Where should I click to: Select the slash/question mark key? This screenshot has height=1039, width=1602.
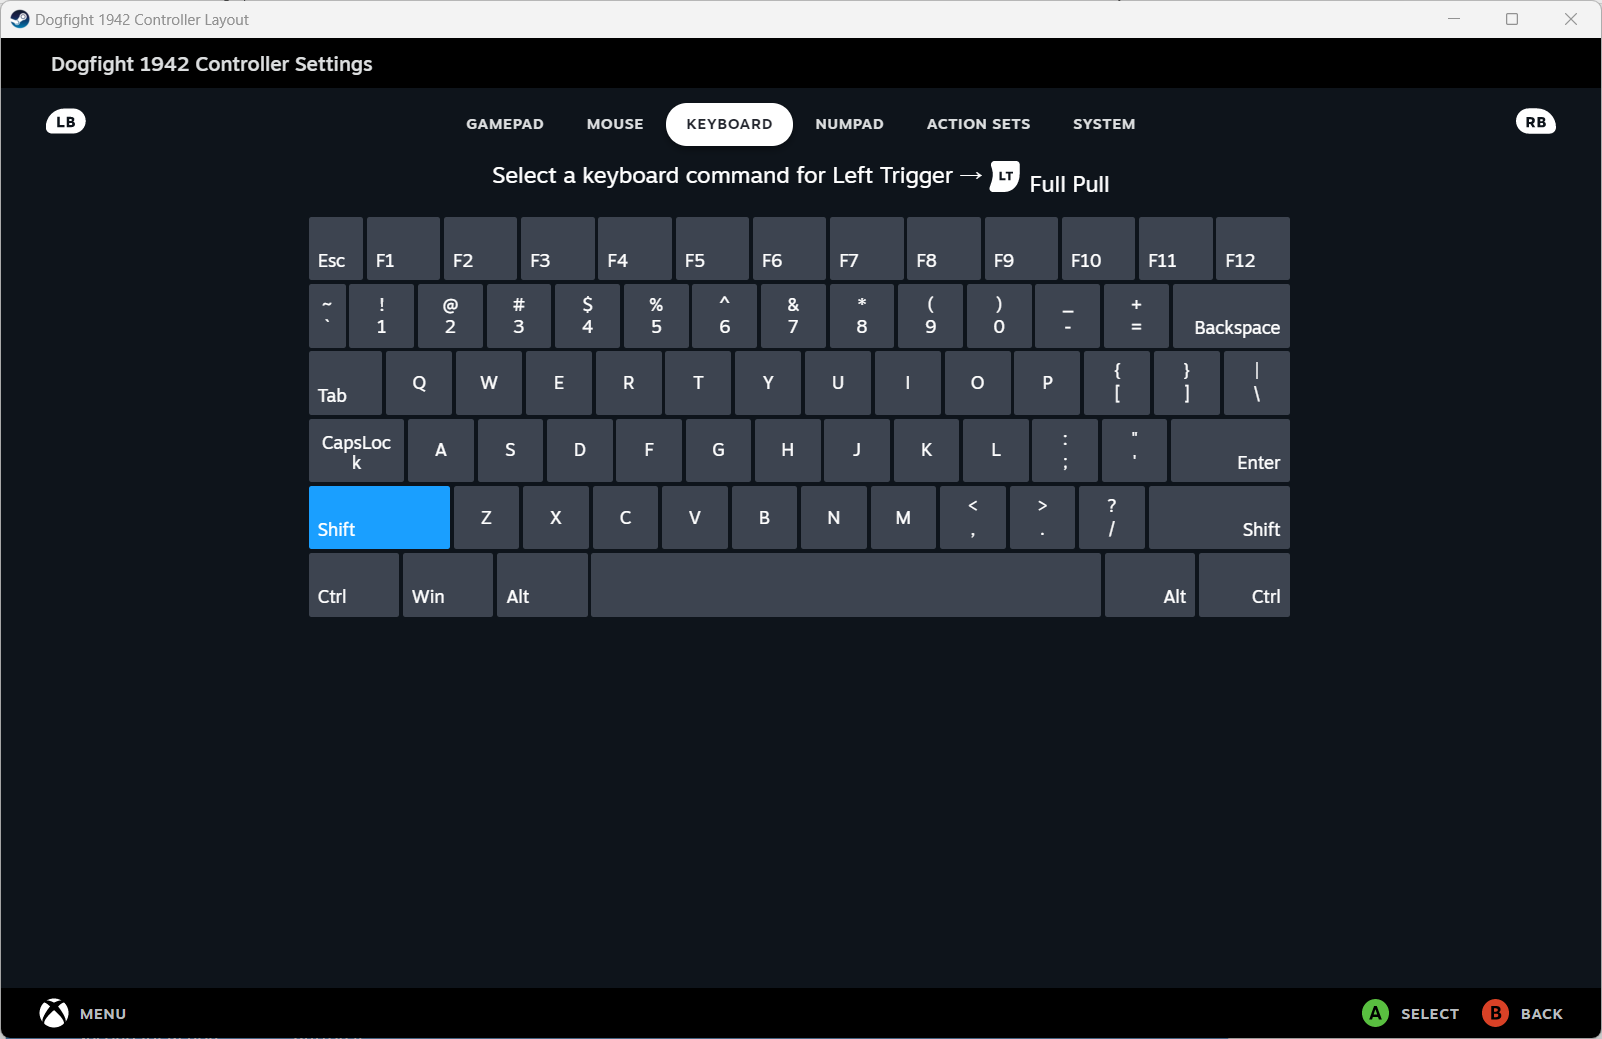[x=1112, y=518]
